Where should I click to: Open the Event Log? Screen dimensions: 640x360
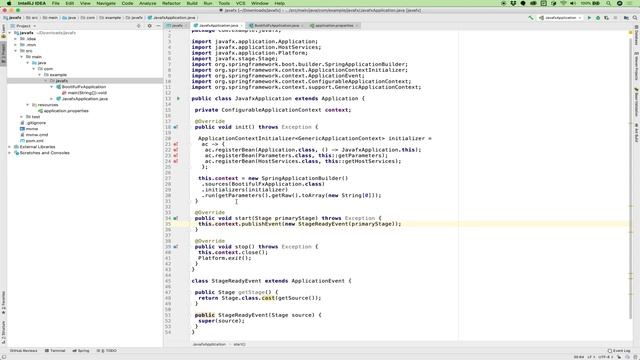coord(619,351)
